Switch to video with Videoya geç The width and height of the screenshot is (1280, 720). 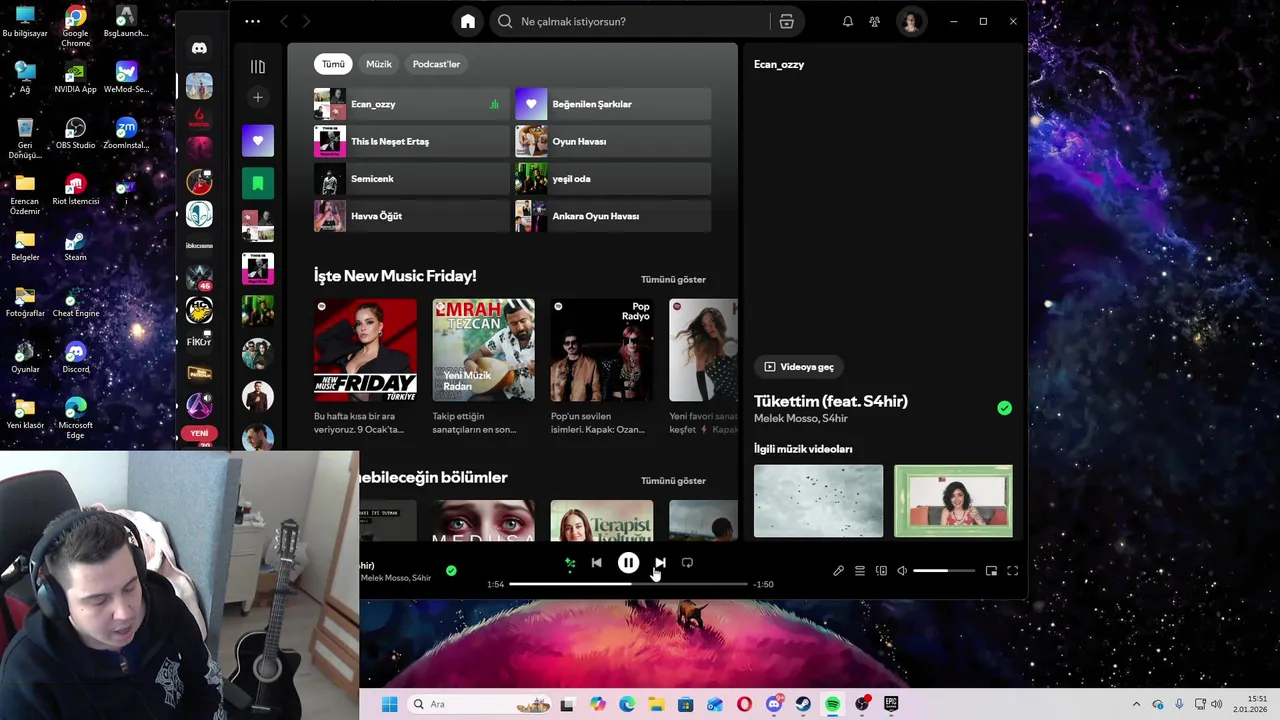point(799,367)
